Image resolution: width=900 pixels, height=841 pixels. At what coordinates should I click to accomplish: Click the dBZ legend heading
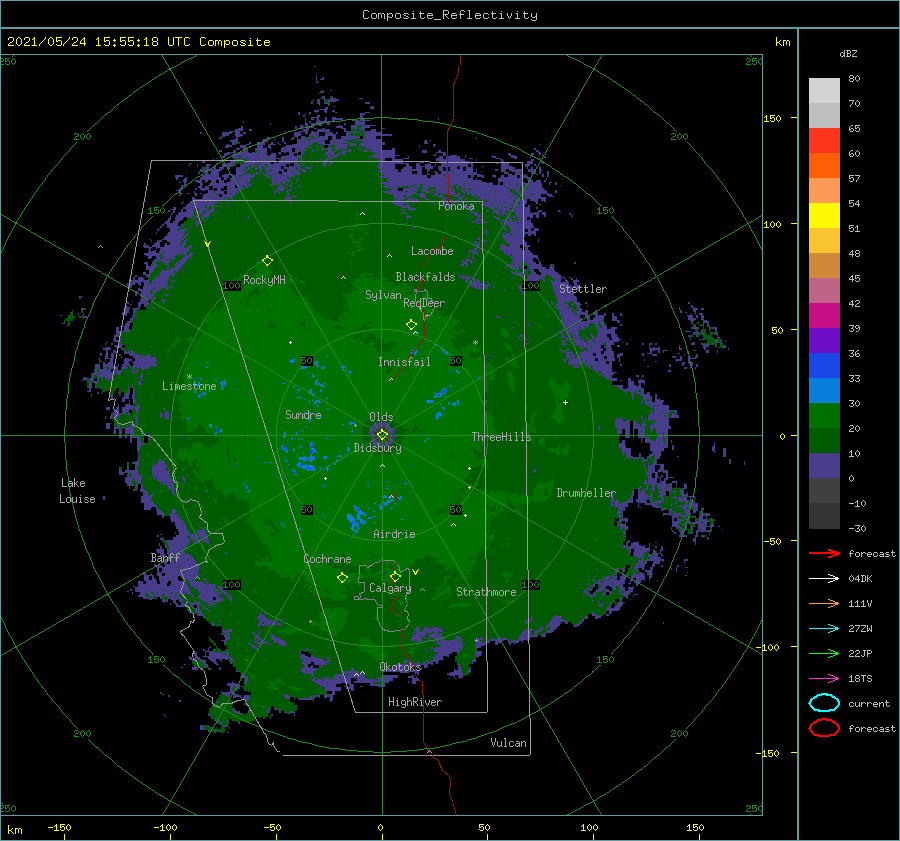pyautogui.click(x=848, y=53)
